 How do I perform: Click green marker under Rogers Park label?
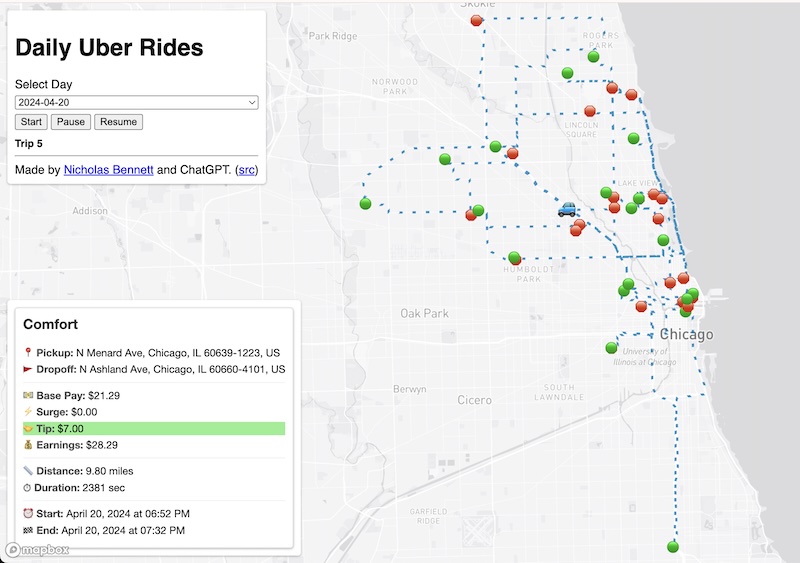(x=593, y=56)
